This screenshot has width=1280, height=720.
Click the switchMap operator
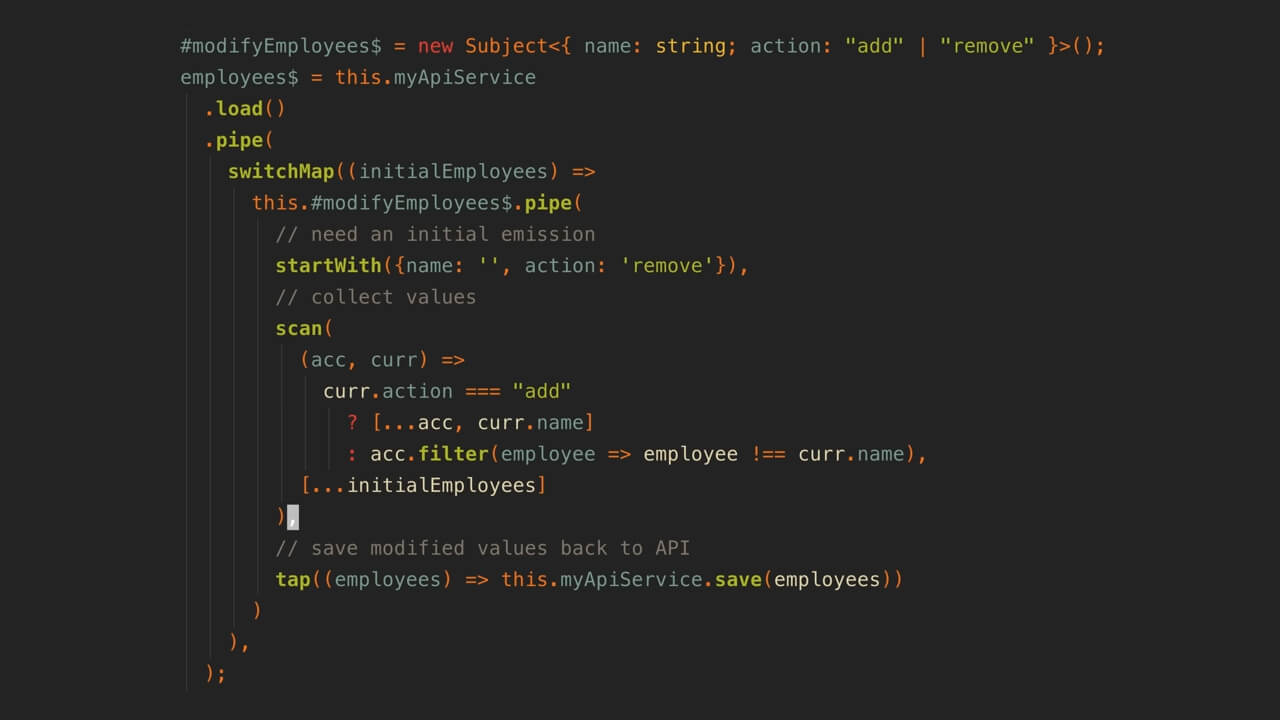pos(281,171)
